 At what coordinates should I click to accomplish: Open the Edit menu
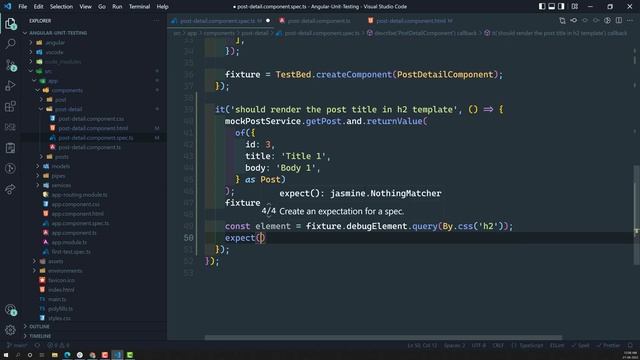[x=38, y=7]
